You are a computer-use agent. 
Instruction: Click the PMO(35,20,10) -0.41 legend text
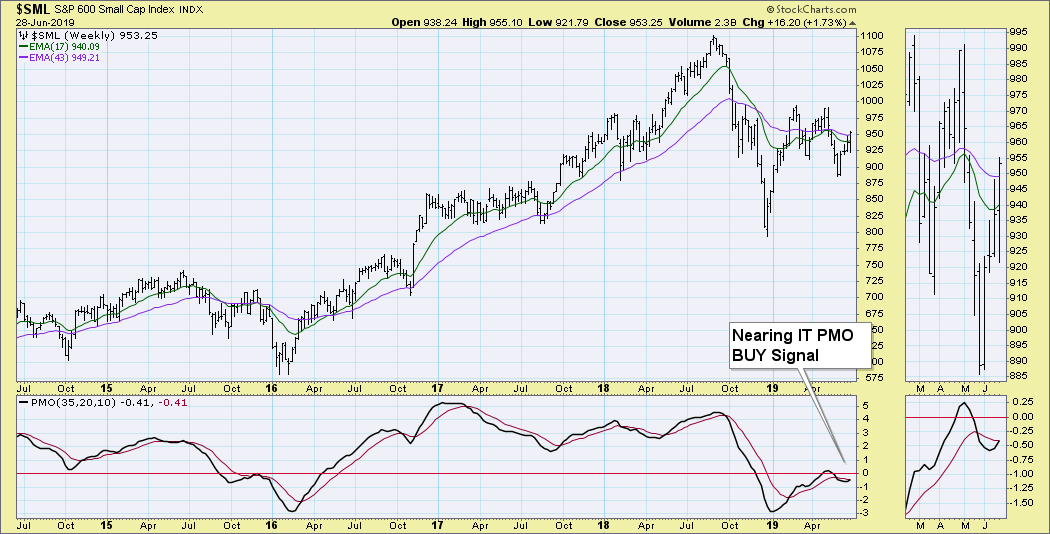[92, 403]
